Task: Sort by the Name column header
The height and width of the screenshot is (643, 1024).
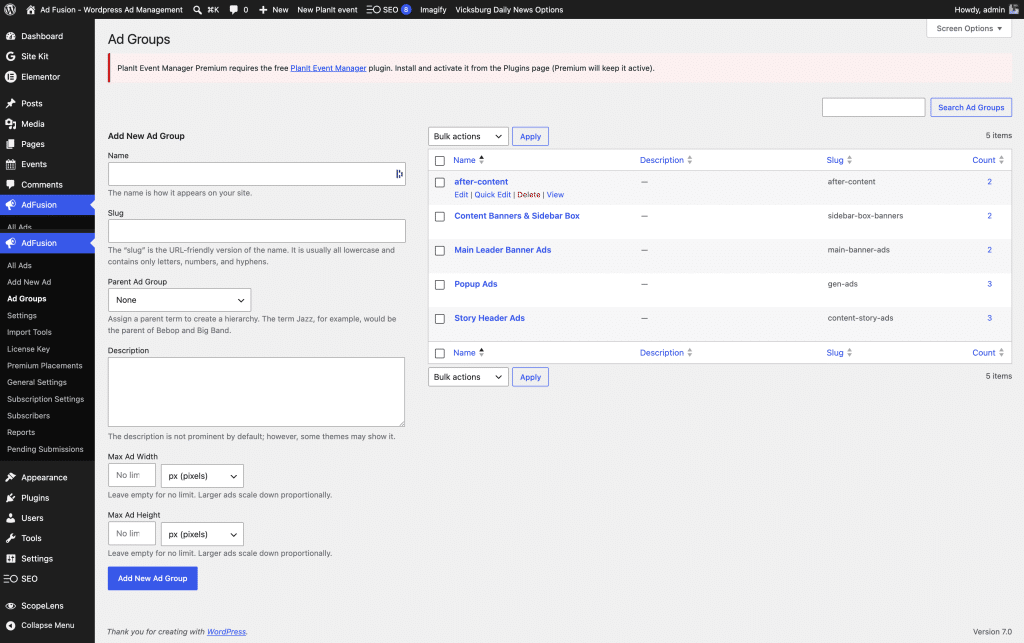Action: tap(468, 160)
